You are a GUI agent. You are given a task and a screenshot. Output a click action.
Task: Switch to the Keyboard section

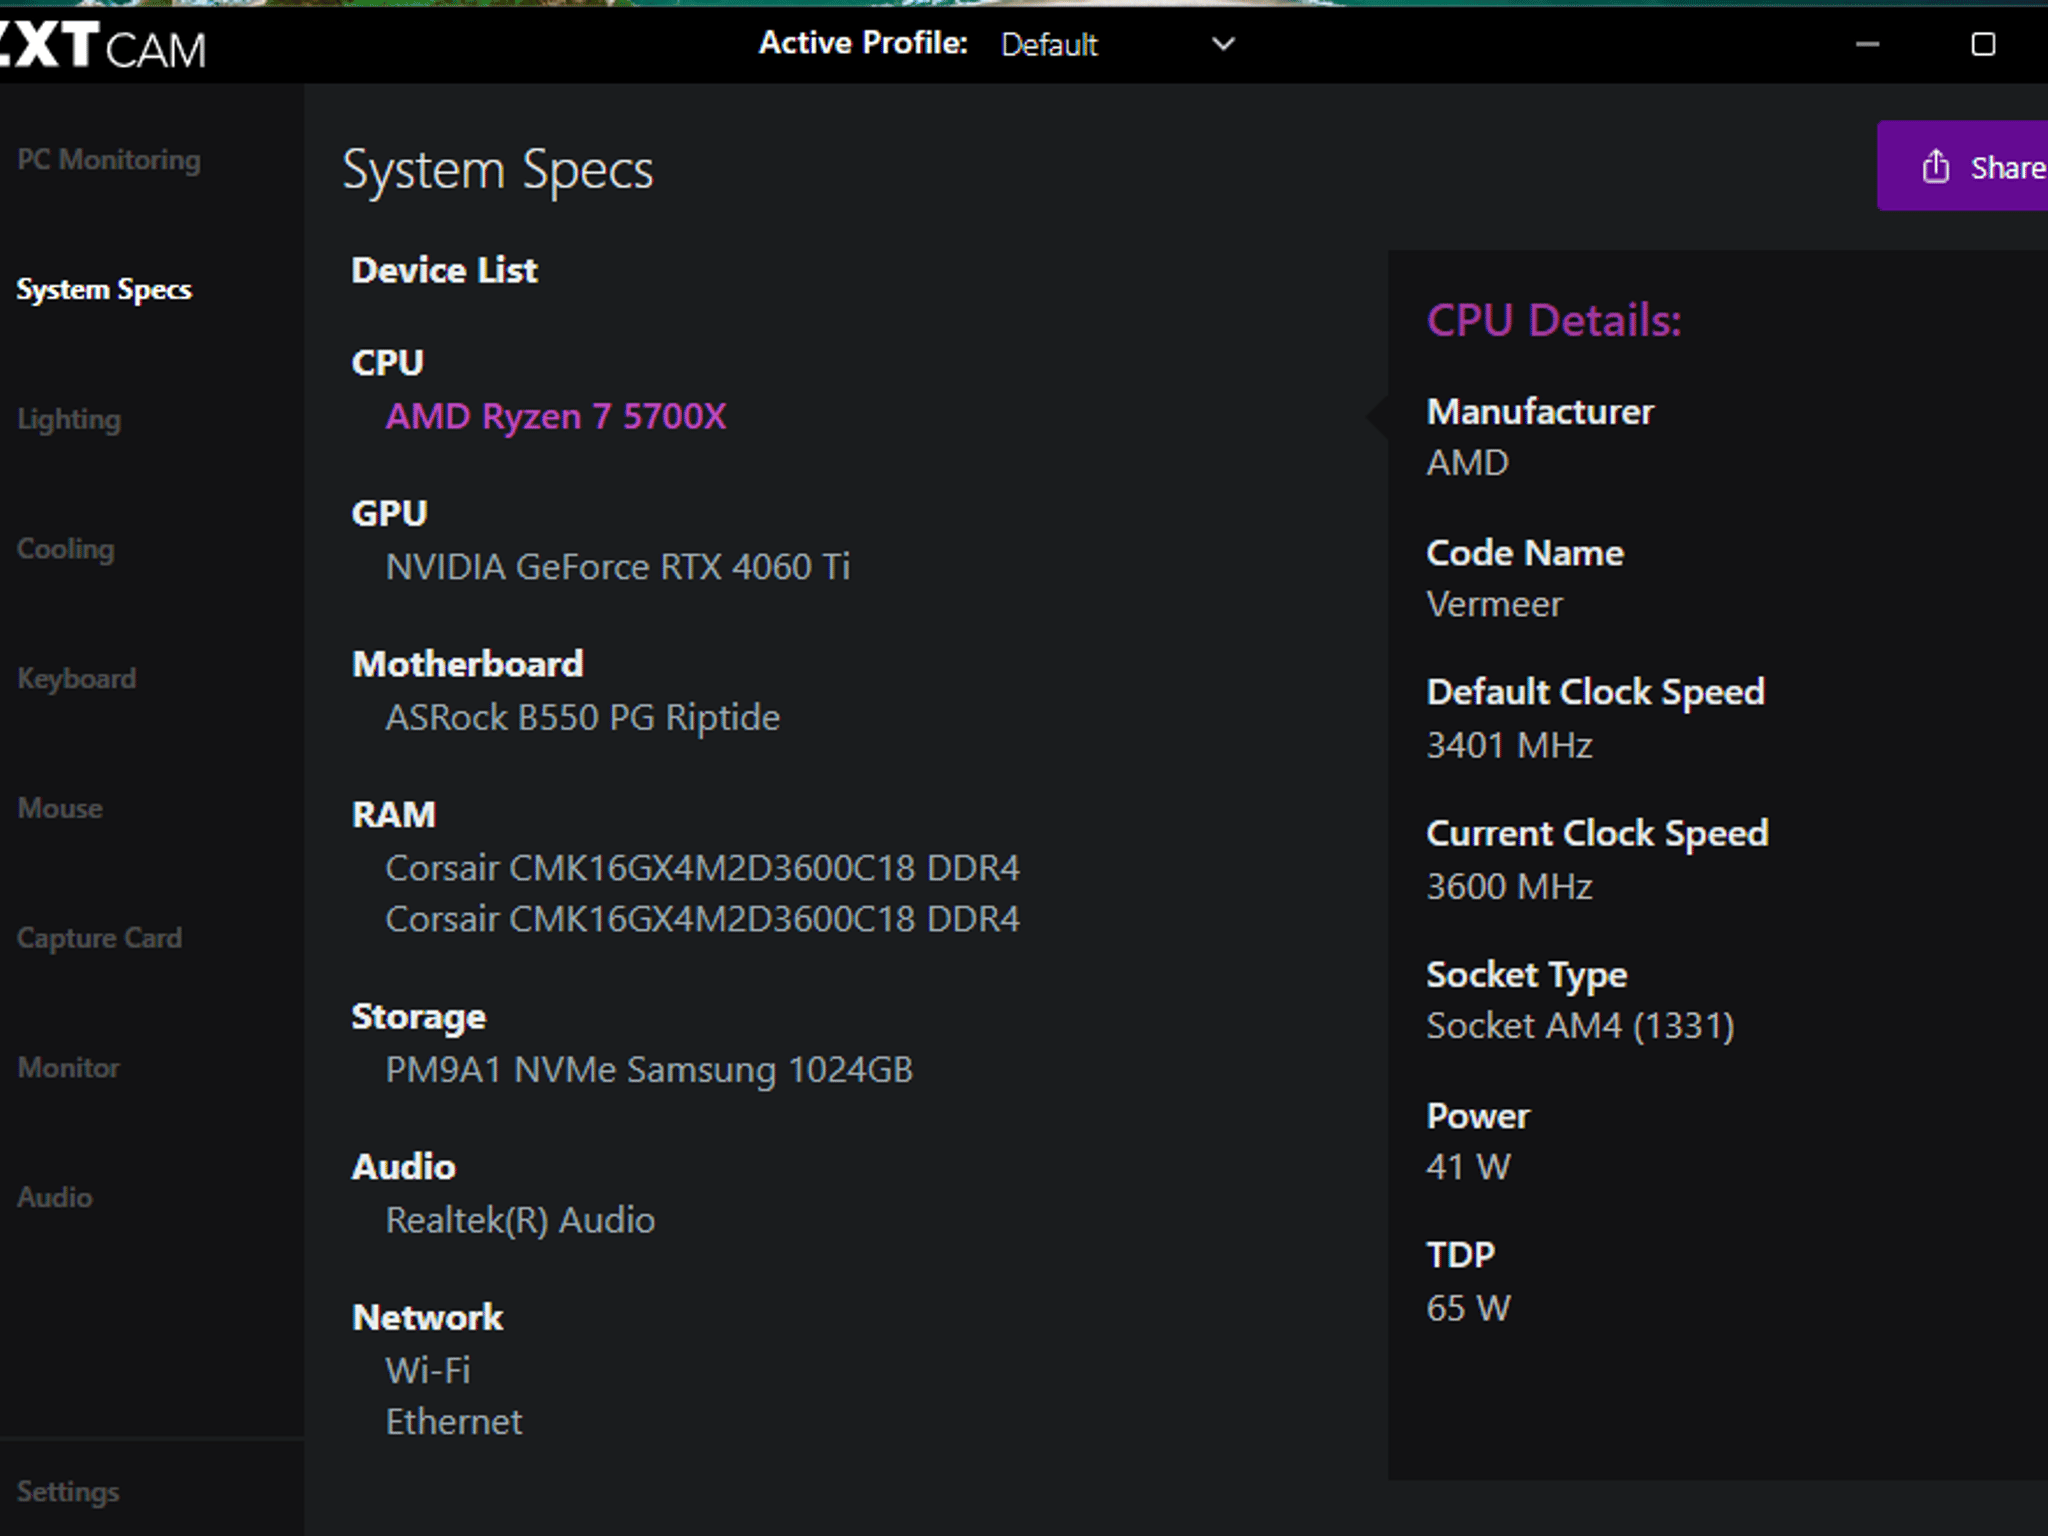click(x=77, y=679)
